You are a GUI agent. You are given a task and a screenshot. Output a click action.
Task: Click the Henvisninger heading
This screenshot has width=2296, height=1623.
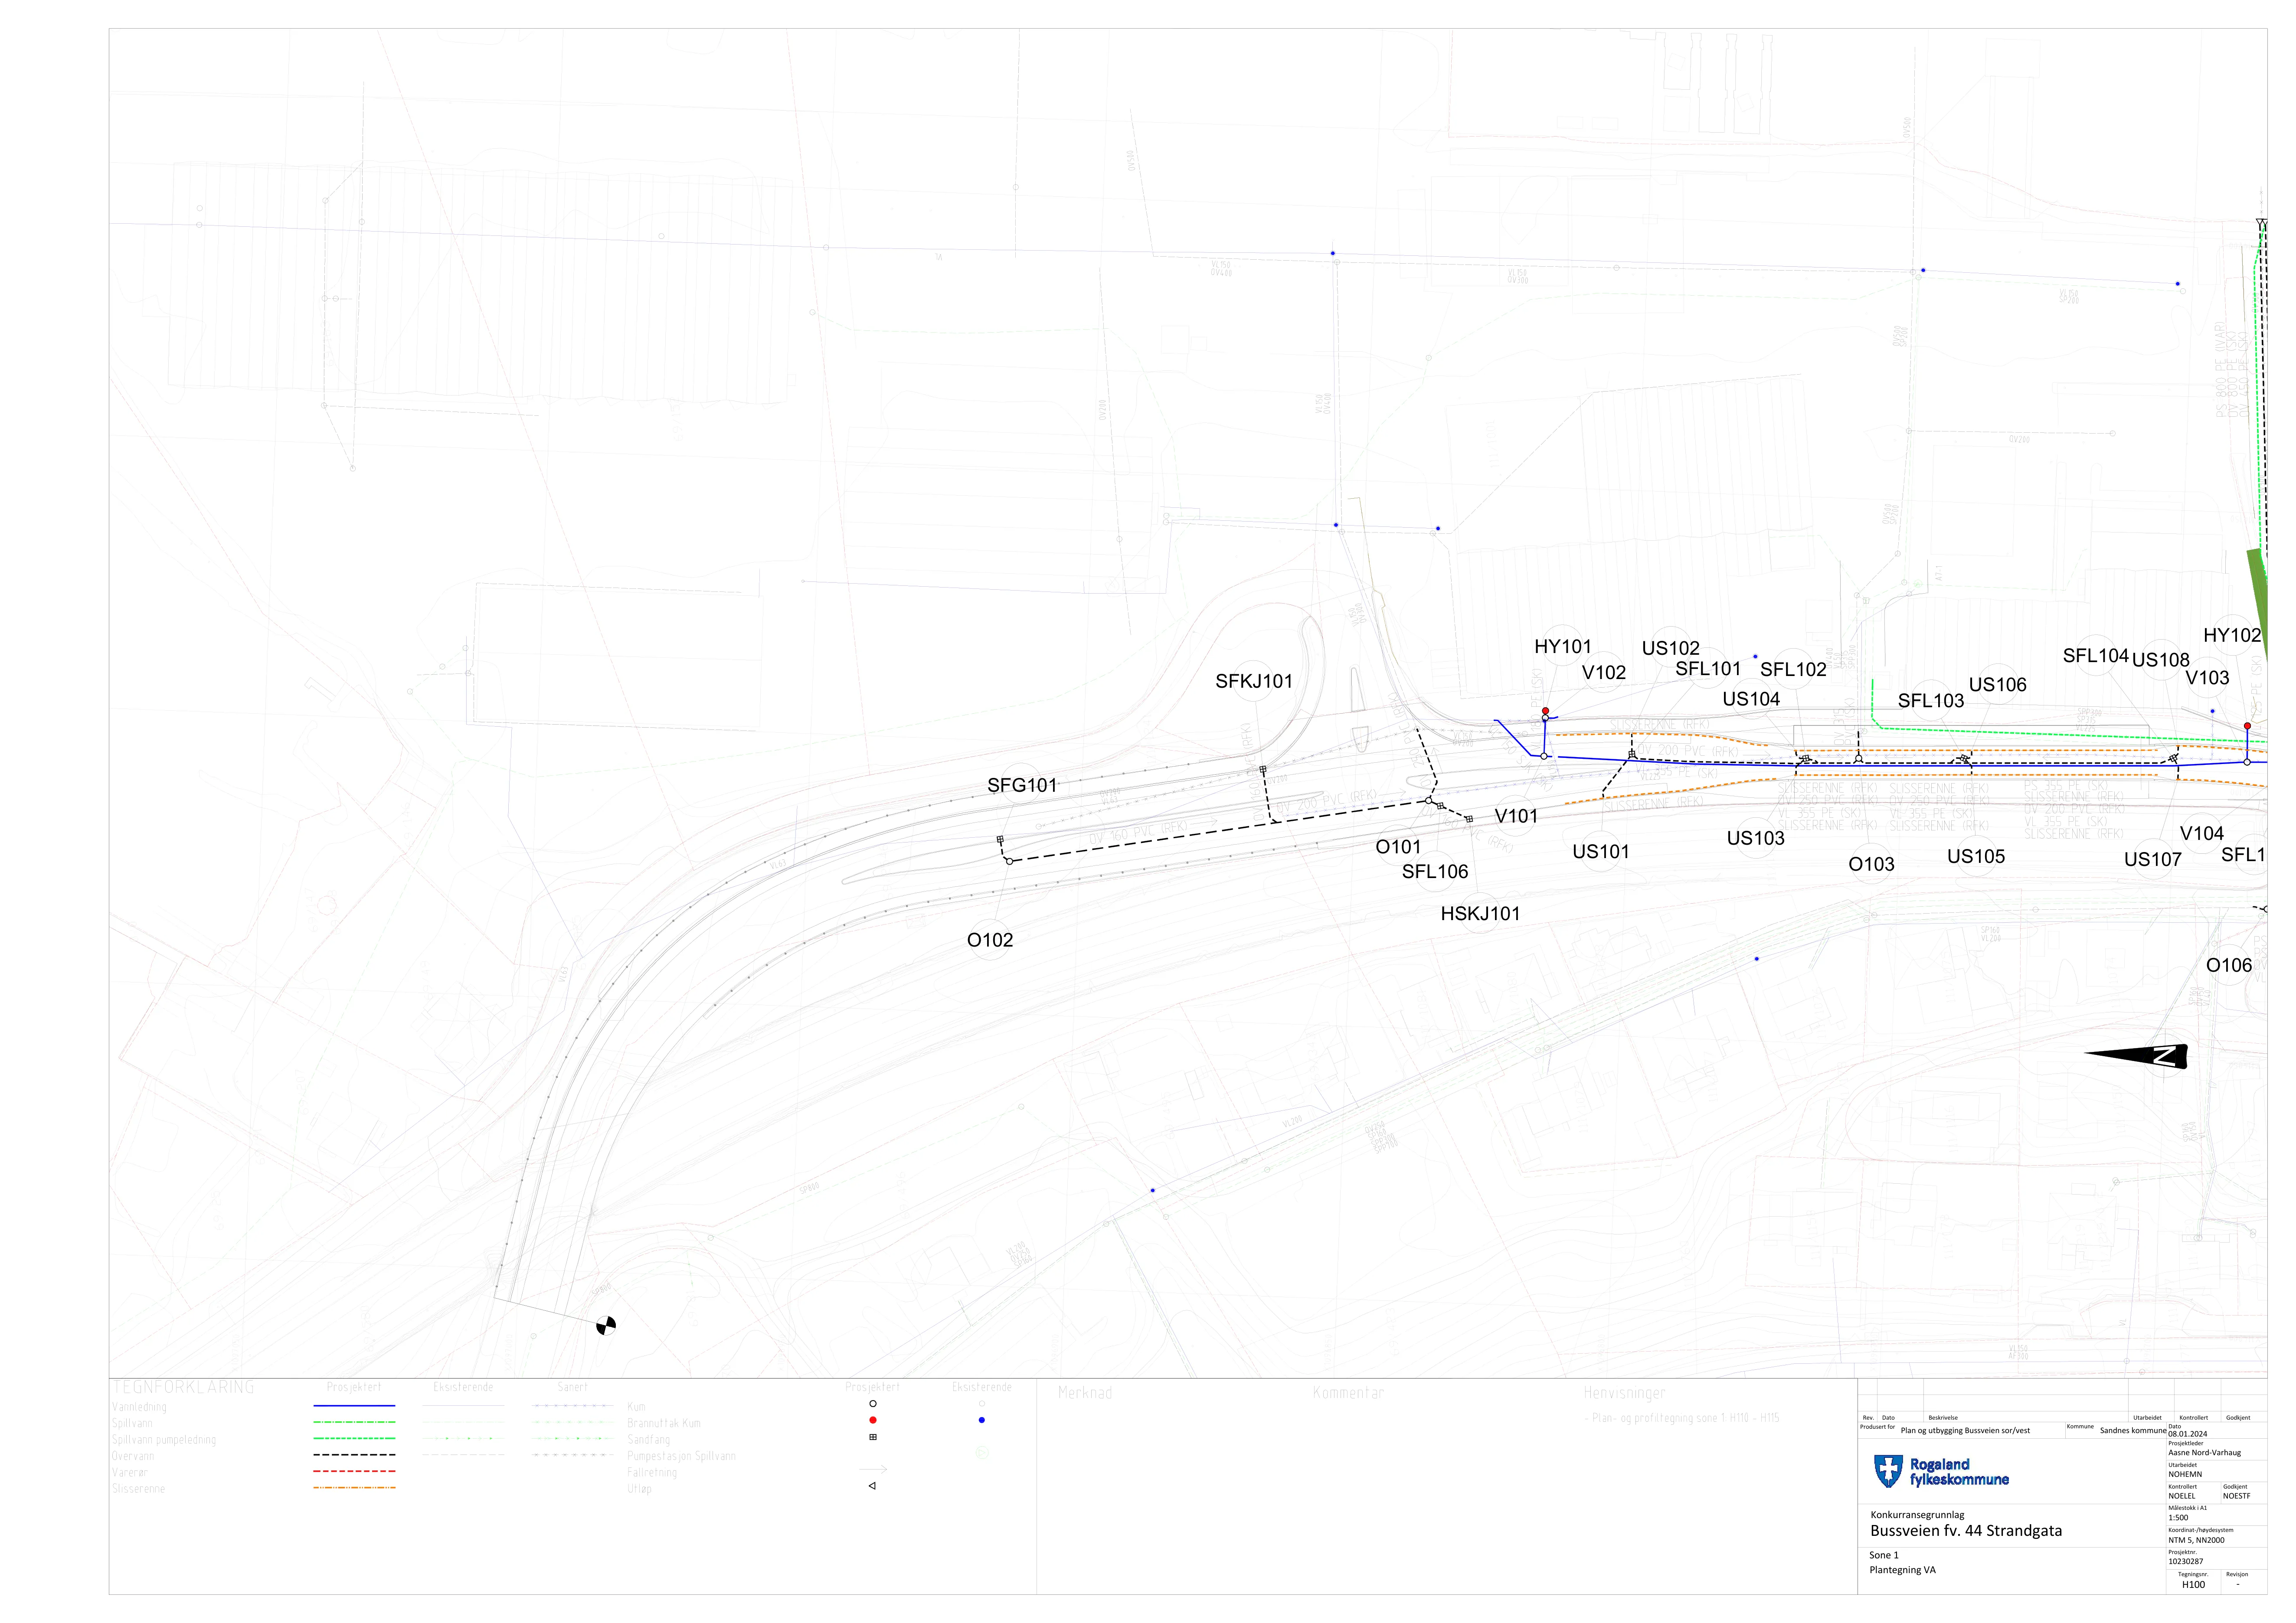point(1625,1393)
